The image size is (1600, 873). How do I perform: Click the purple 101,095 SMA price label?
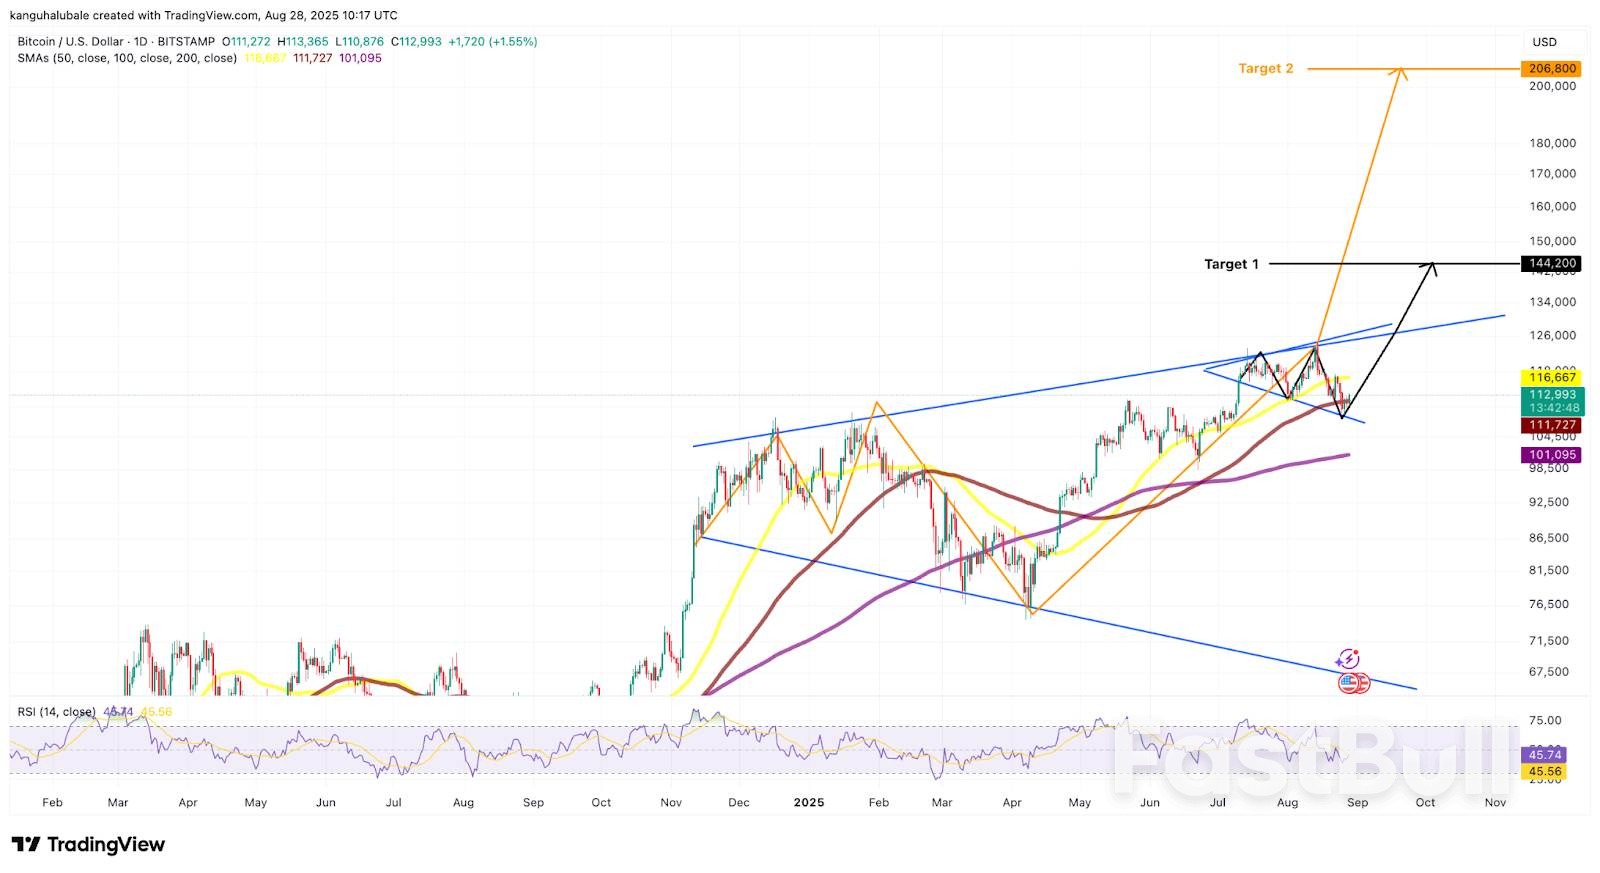(x=1552, y=455)
